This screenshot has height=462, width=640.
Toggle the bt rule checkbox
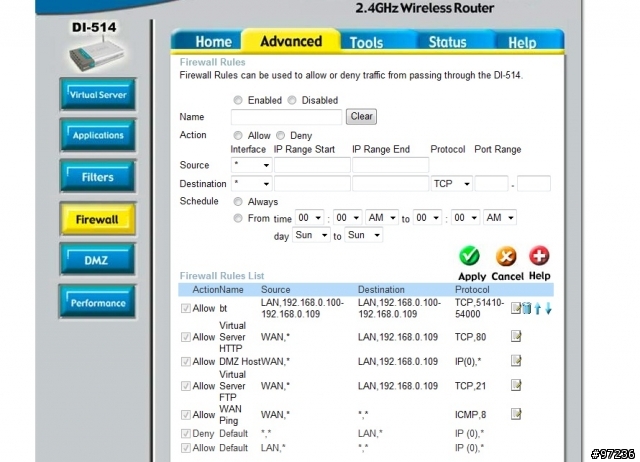click(x=186, y=309)
